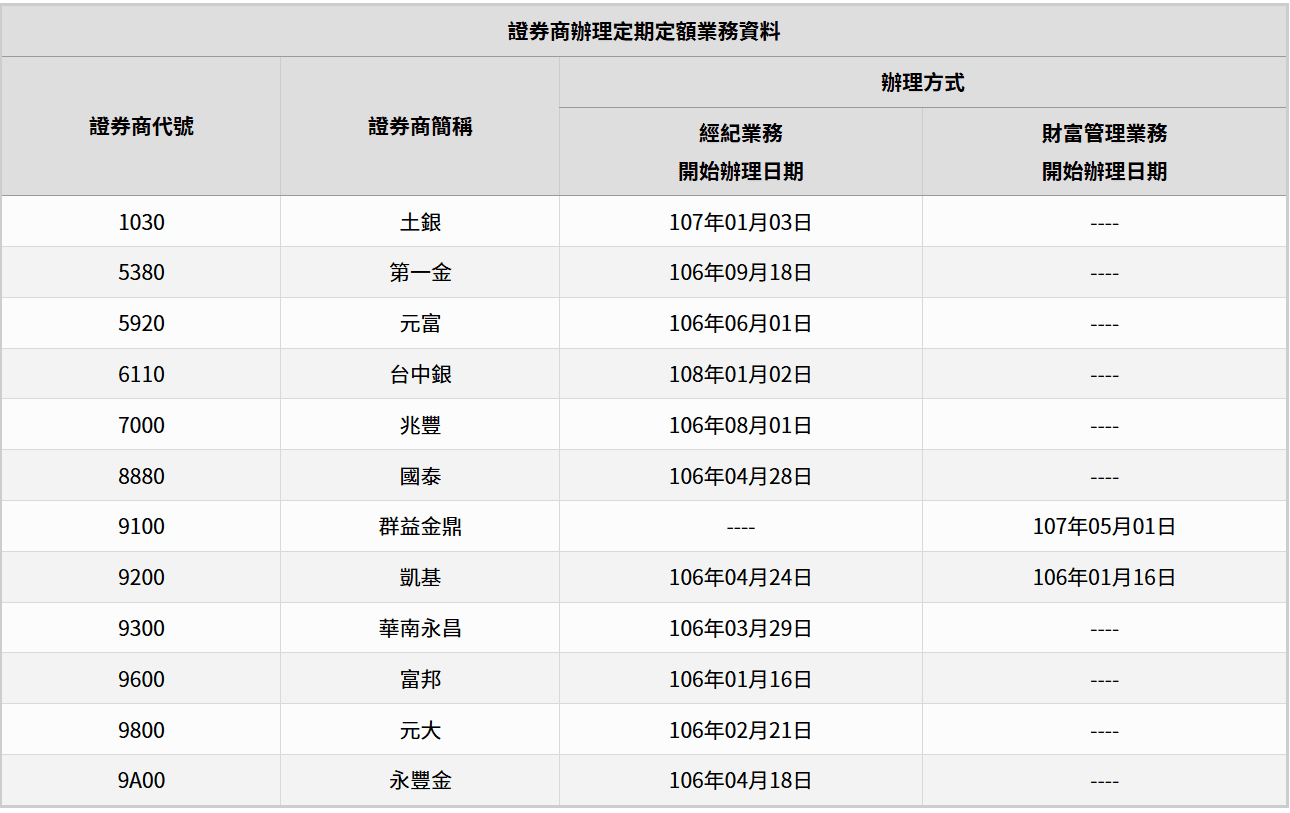Click the 土銀 broker name cell

coord(420,222)
